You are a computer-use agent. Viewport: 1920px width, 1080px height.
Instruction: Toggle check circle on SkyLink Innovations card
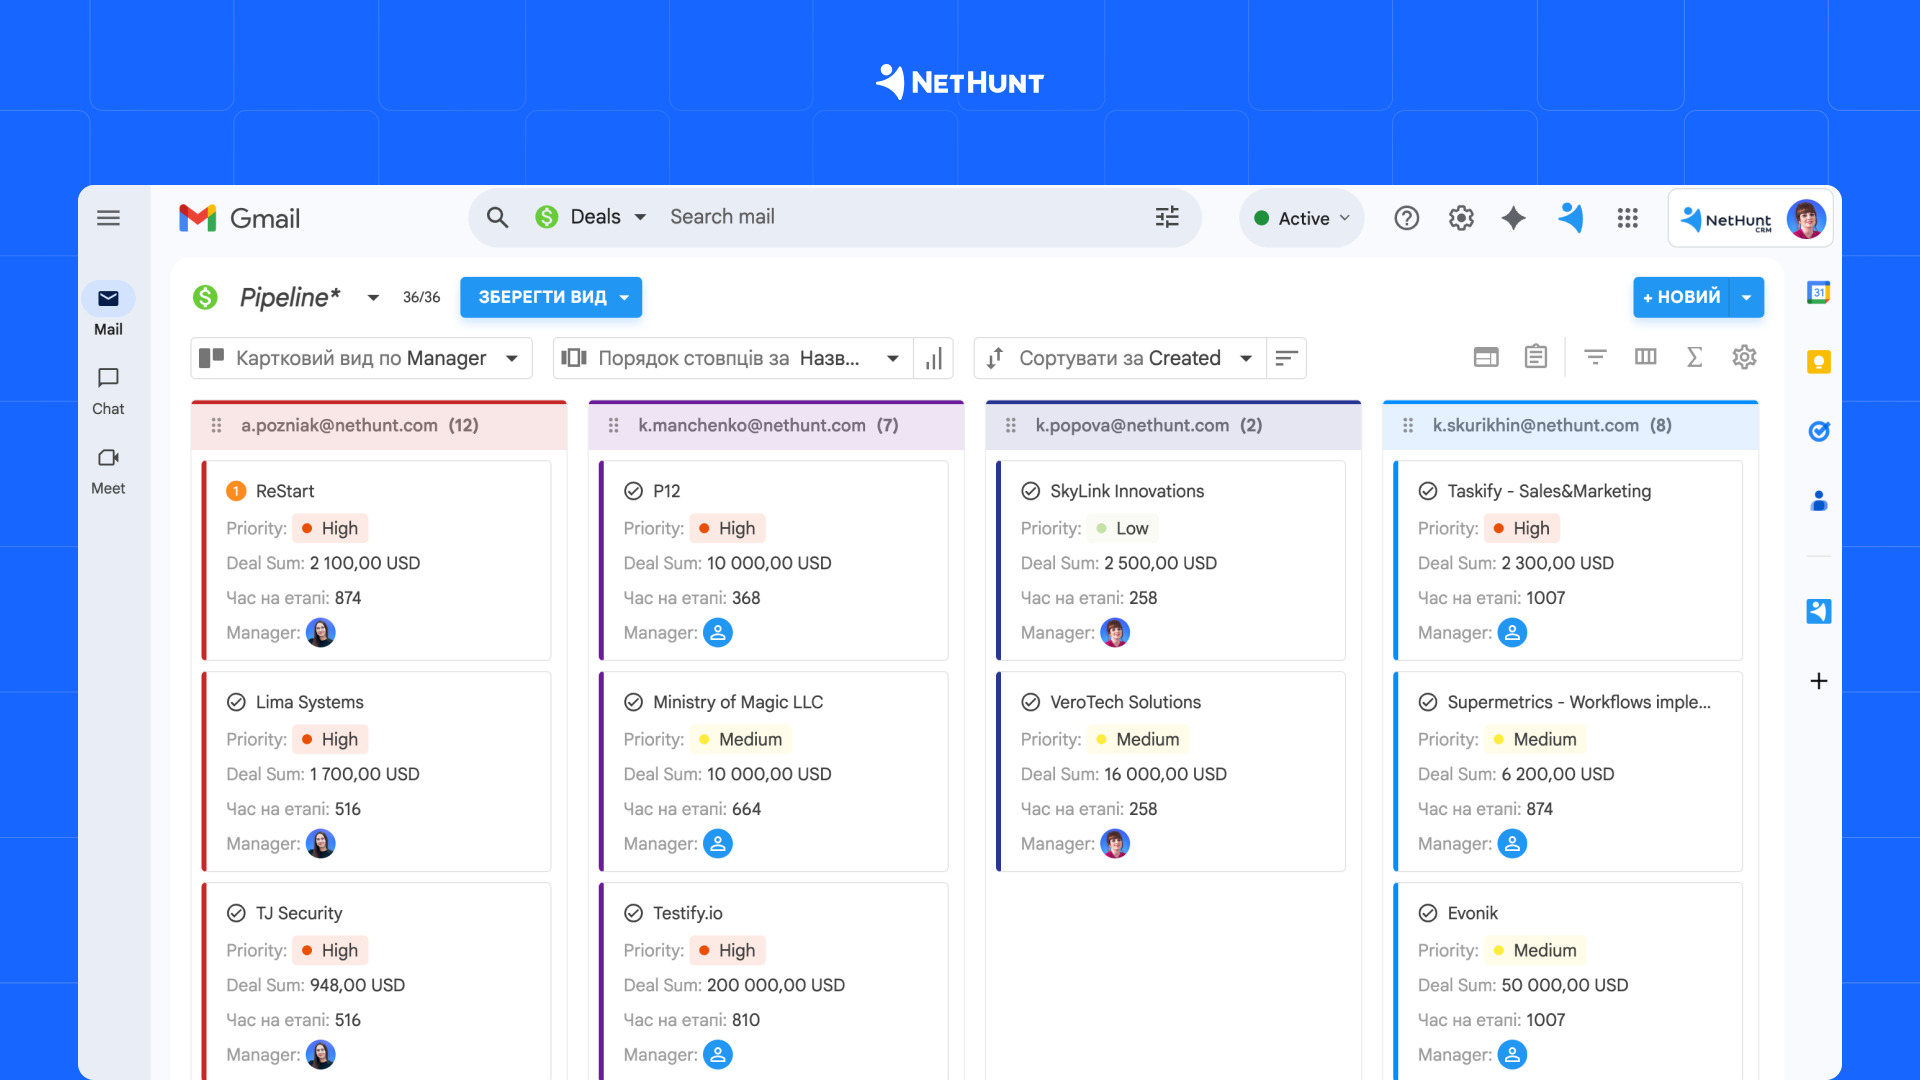(x=1030, y=491)
